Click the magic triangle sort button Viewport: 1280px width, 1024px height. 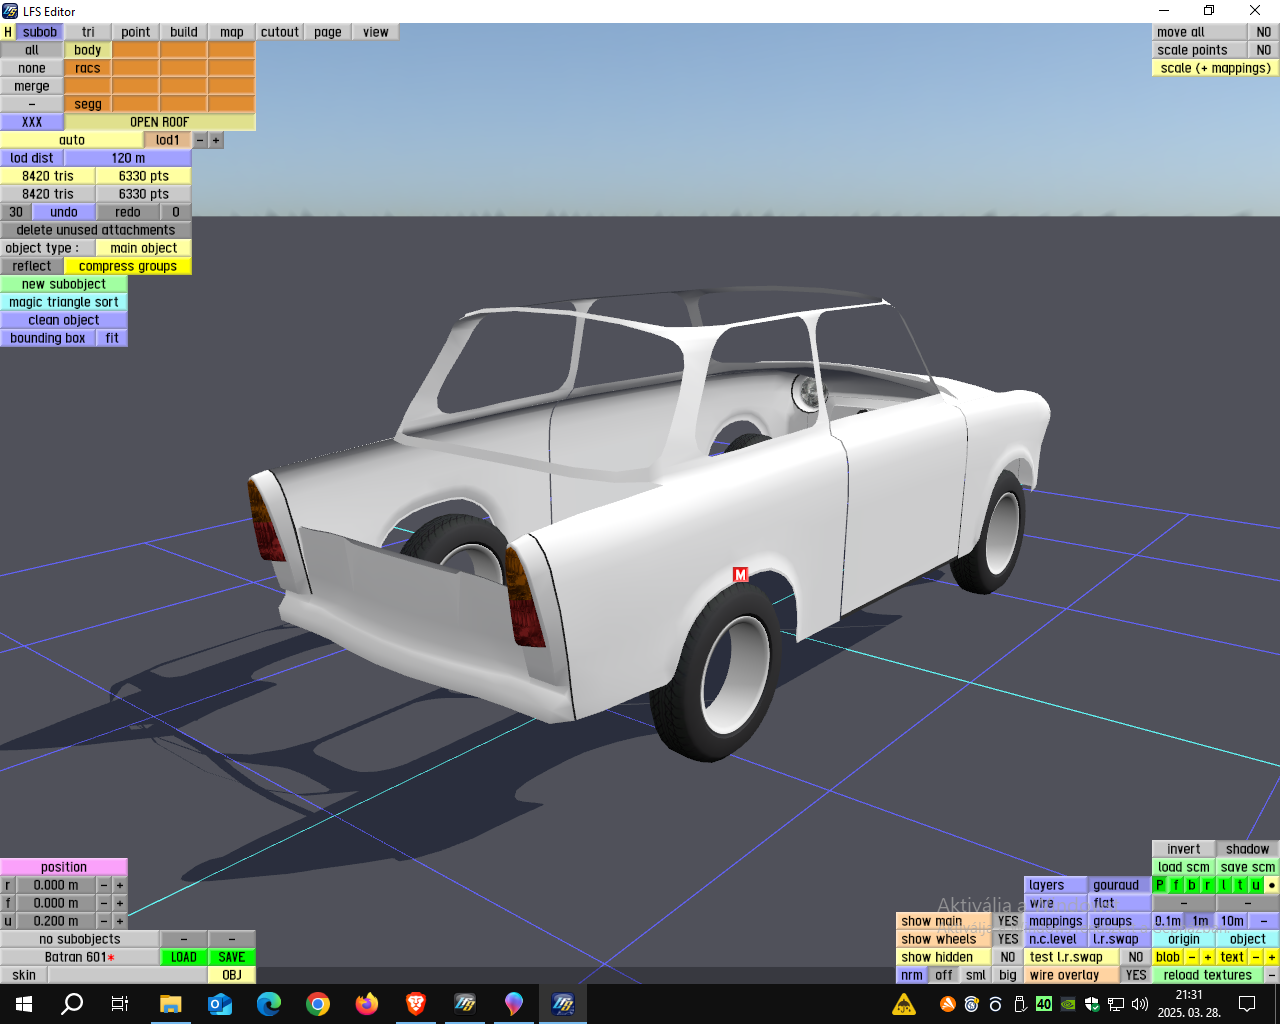[x=64, y=302]
